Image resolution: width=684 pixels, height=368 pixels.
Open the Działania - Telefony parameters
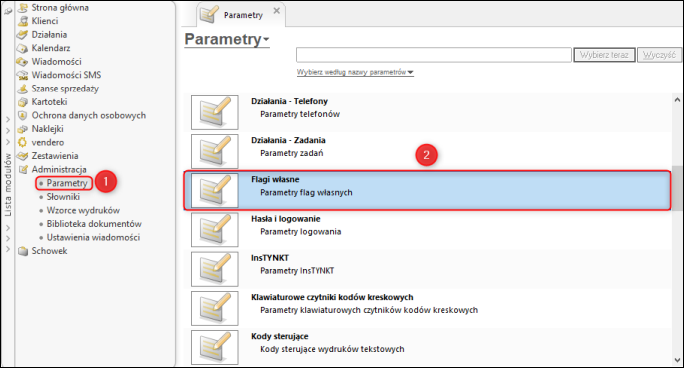coord(427,112)
